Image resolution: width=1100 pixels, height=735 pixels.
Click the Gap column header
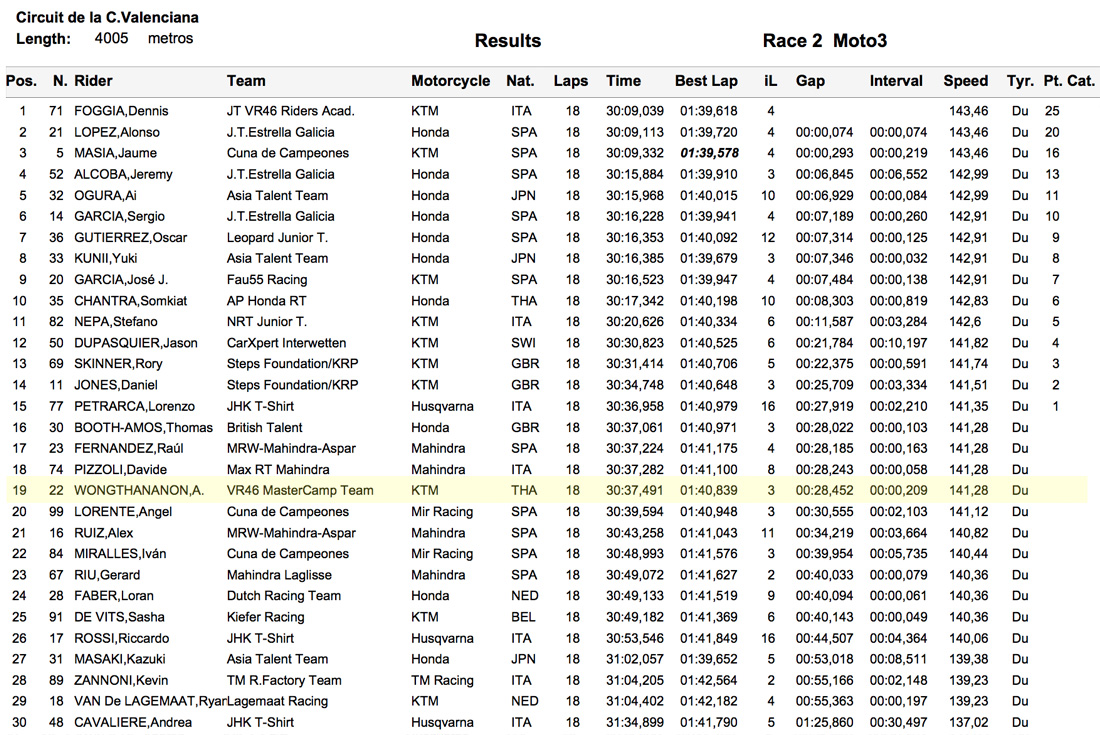810,81
